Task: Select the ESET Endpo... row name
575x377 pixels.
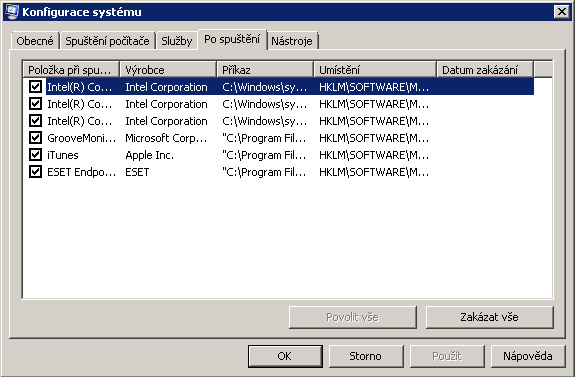Action: tap(81, 172)
